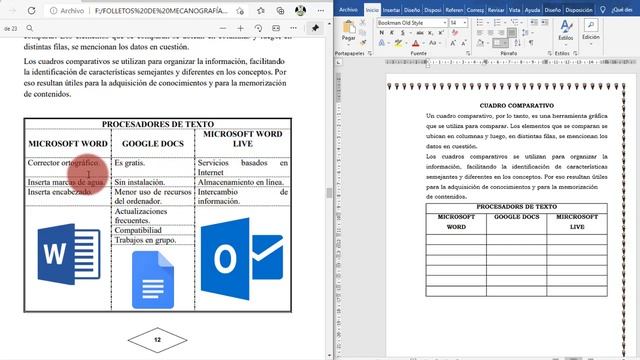
Task: Rotate the PDF page
Action: click(258, 28)
